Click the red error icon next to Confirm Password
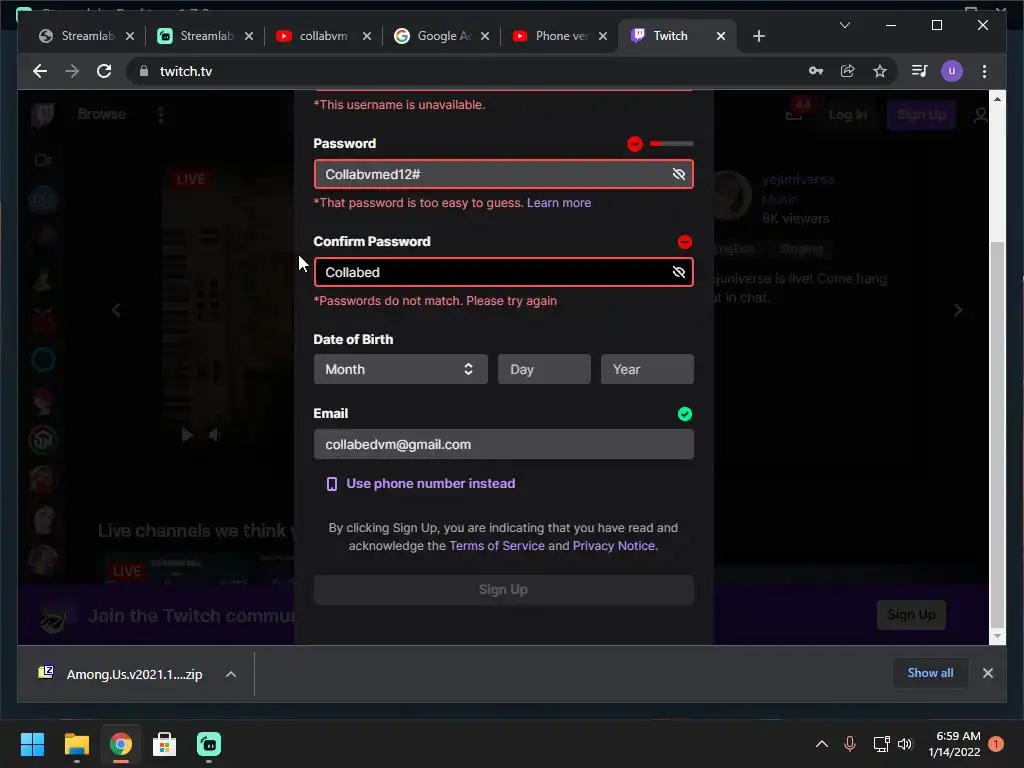 (684, 242)
